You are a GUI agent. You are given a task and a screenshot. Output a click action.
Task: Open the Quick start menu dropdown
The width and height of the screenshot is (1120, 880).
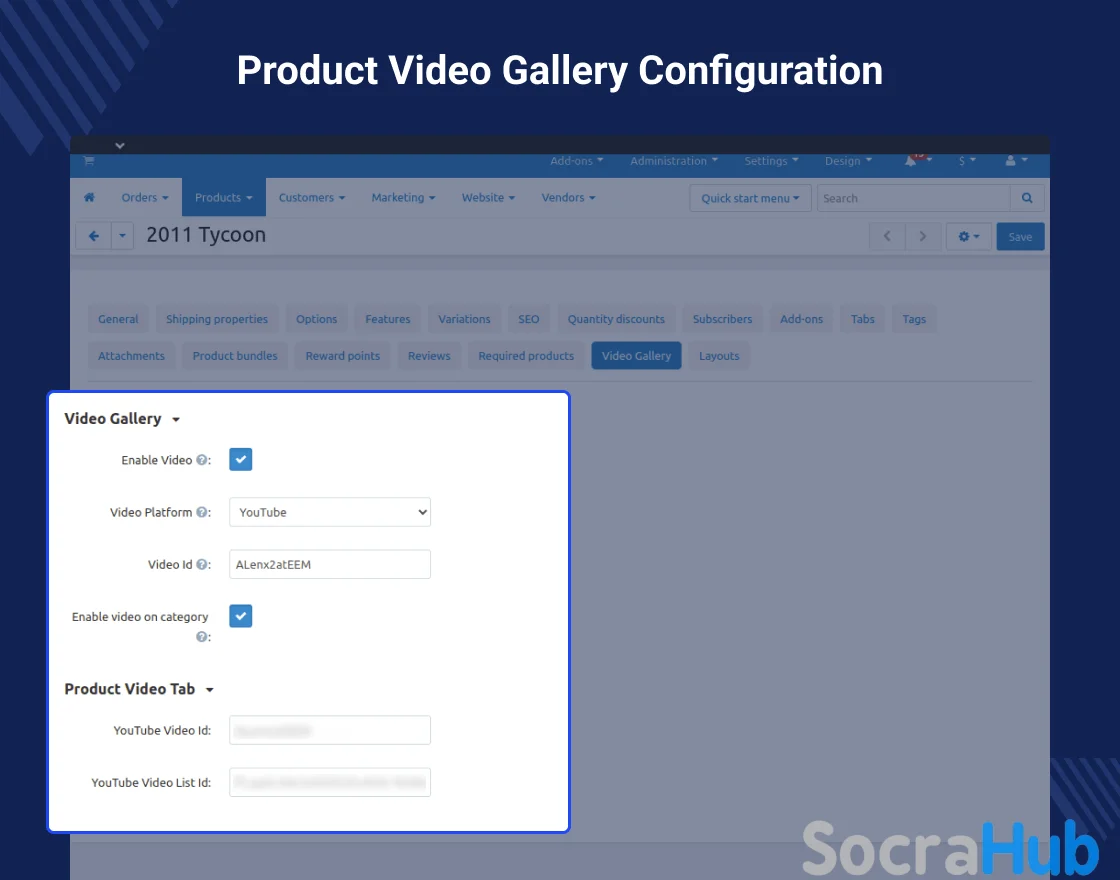click(x=750, y=198)
